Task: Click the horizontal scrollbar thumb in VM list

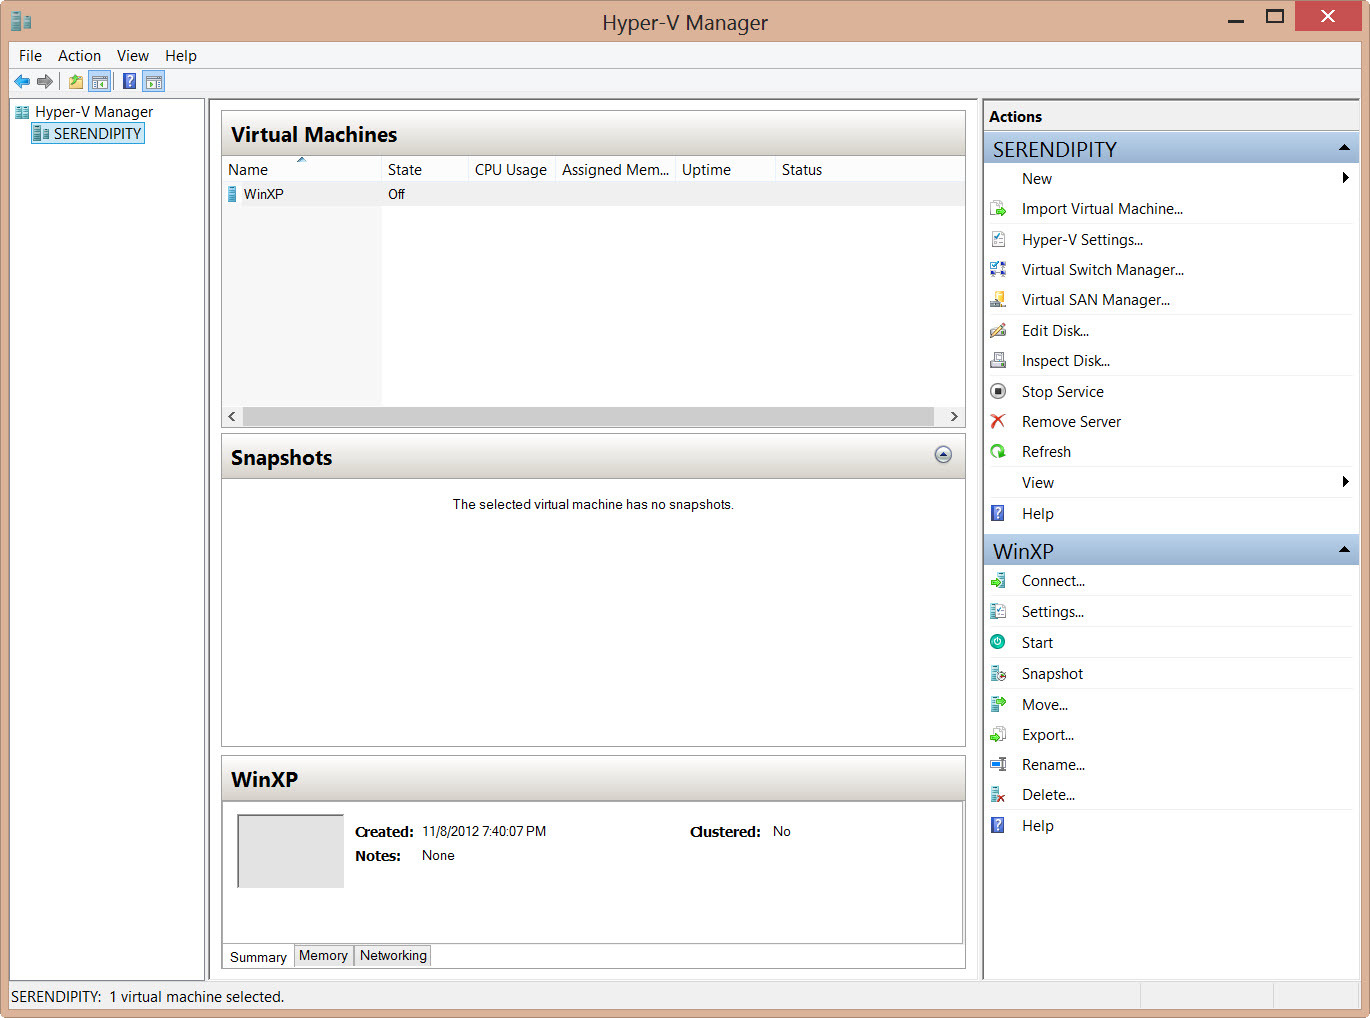Action: pos(588,416)
